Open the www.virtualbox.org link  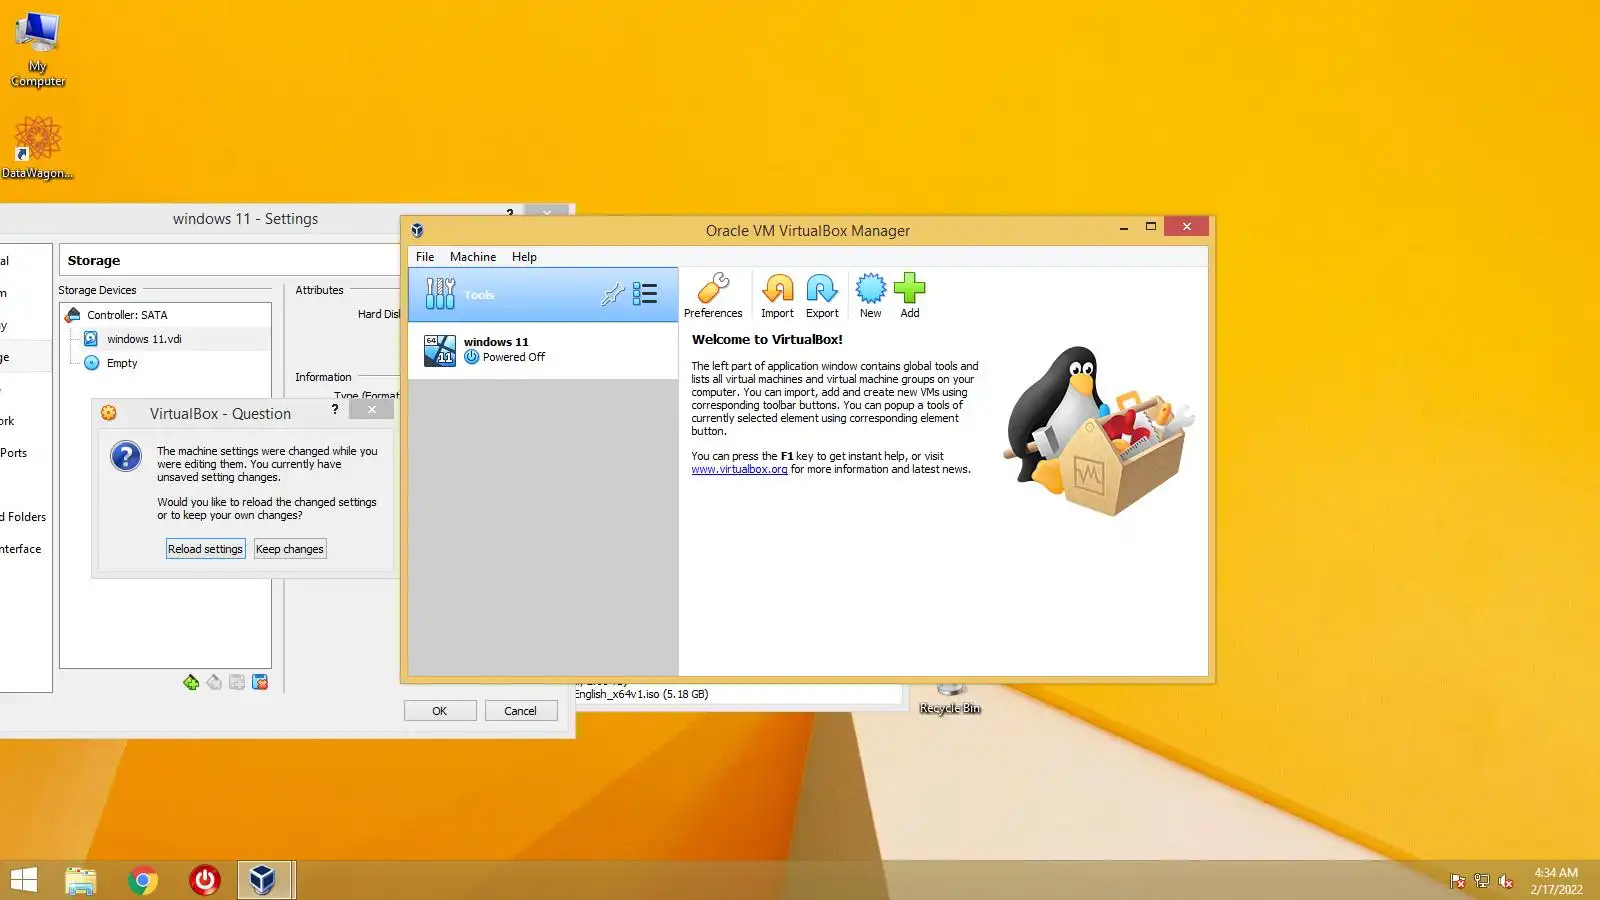pos(739,469)
